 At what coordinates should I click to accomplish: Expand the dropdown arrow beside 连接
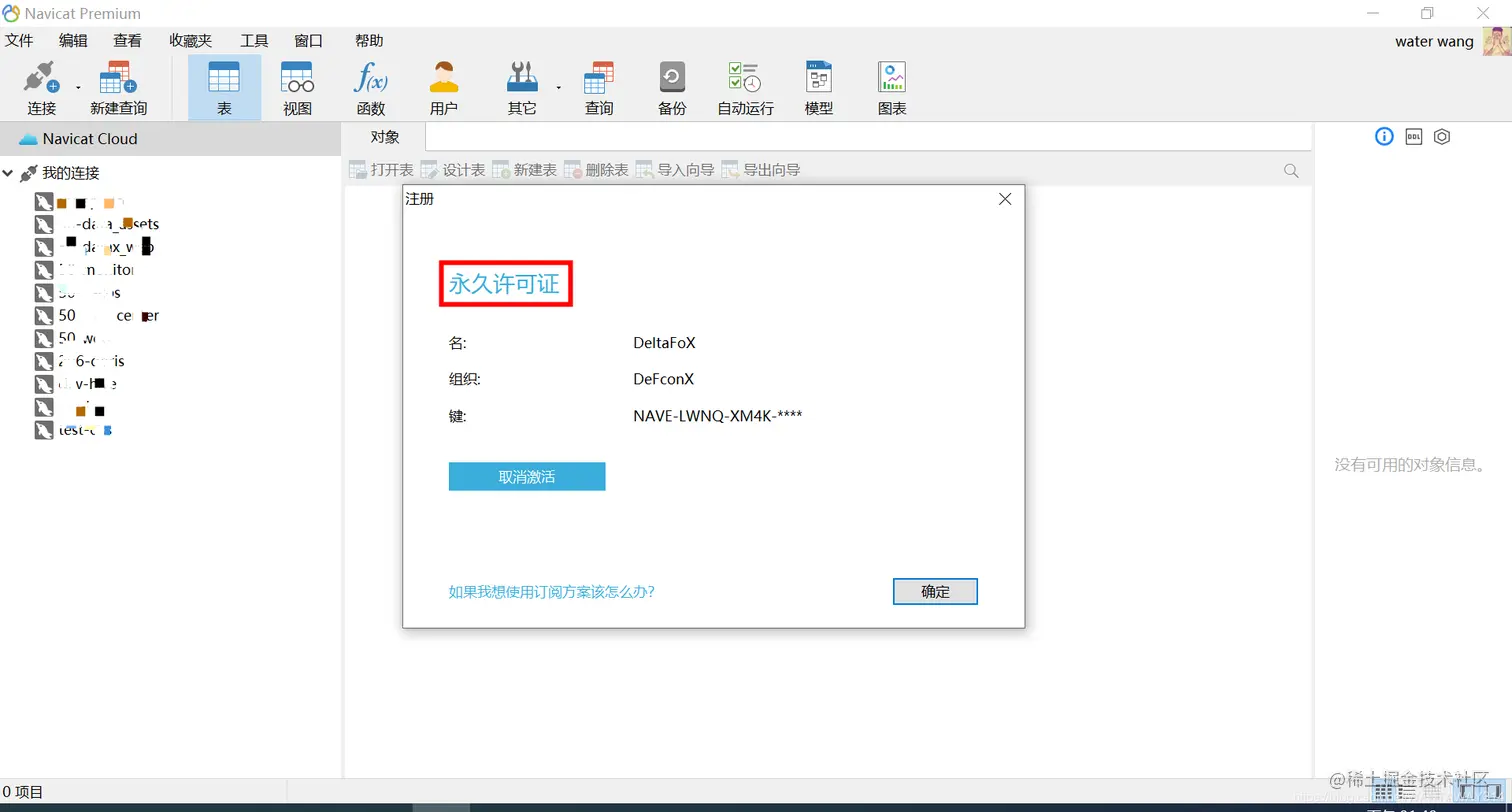(78, 88)
